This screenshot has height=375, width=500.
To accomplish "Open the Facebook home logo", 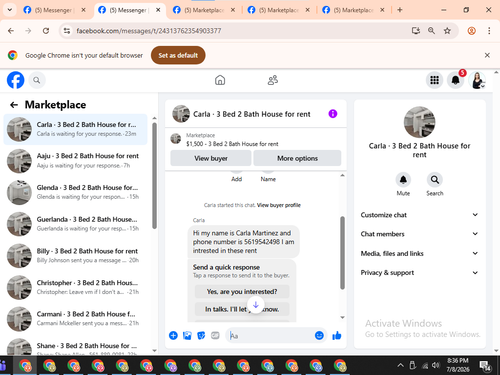I will (16, 80).
